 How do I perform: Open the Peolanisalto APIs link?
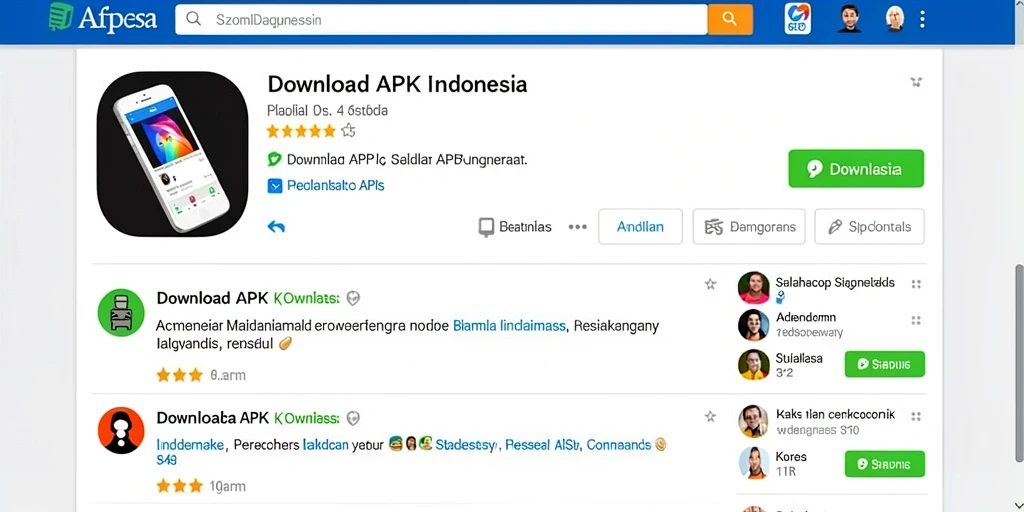click(x=336, y=185)
